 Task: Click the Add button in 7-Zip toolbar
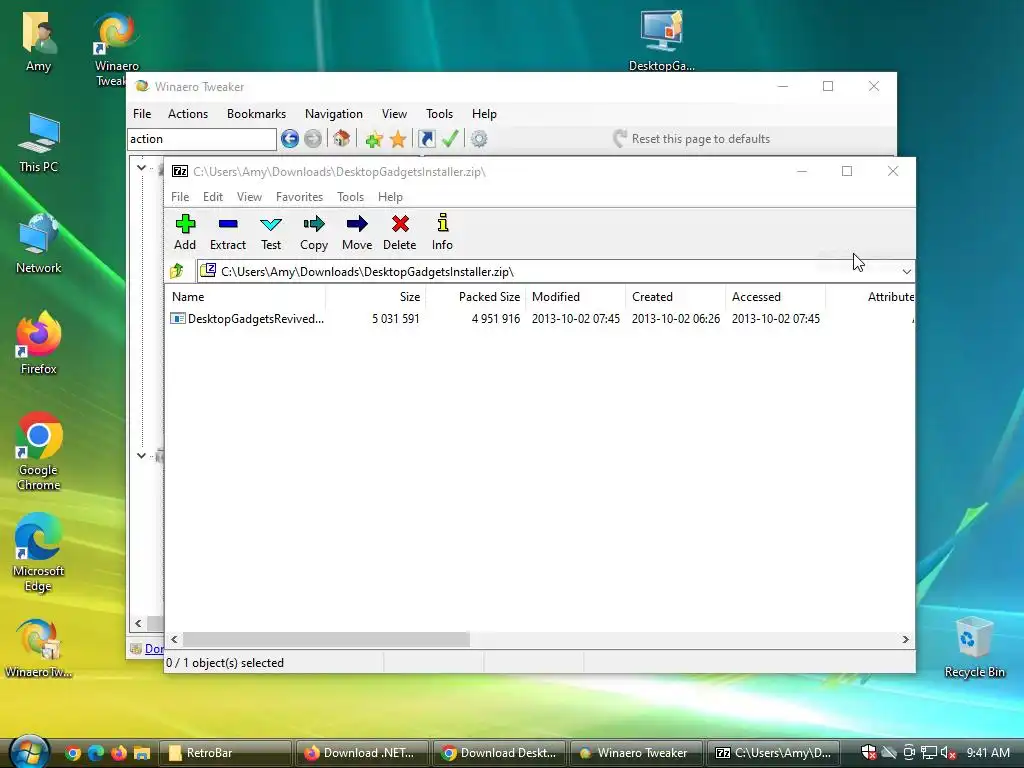(185, 232)
